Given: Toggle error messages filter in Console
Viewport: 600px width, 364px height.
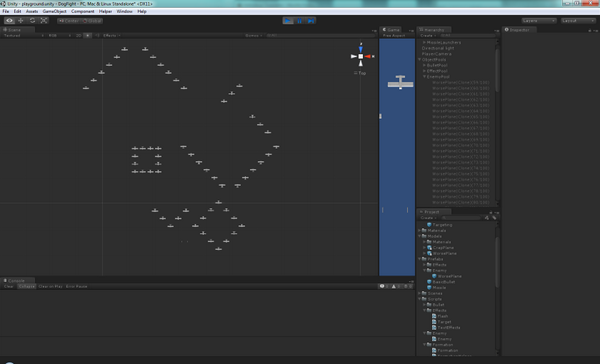Looking at the screenshot, I should pyautogui.click(x=408, y=286).
